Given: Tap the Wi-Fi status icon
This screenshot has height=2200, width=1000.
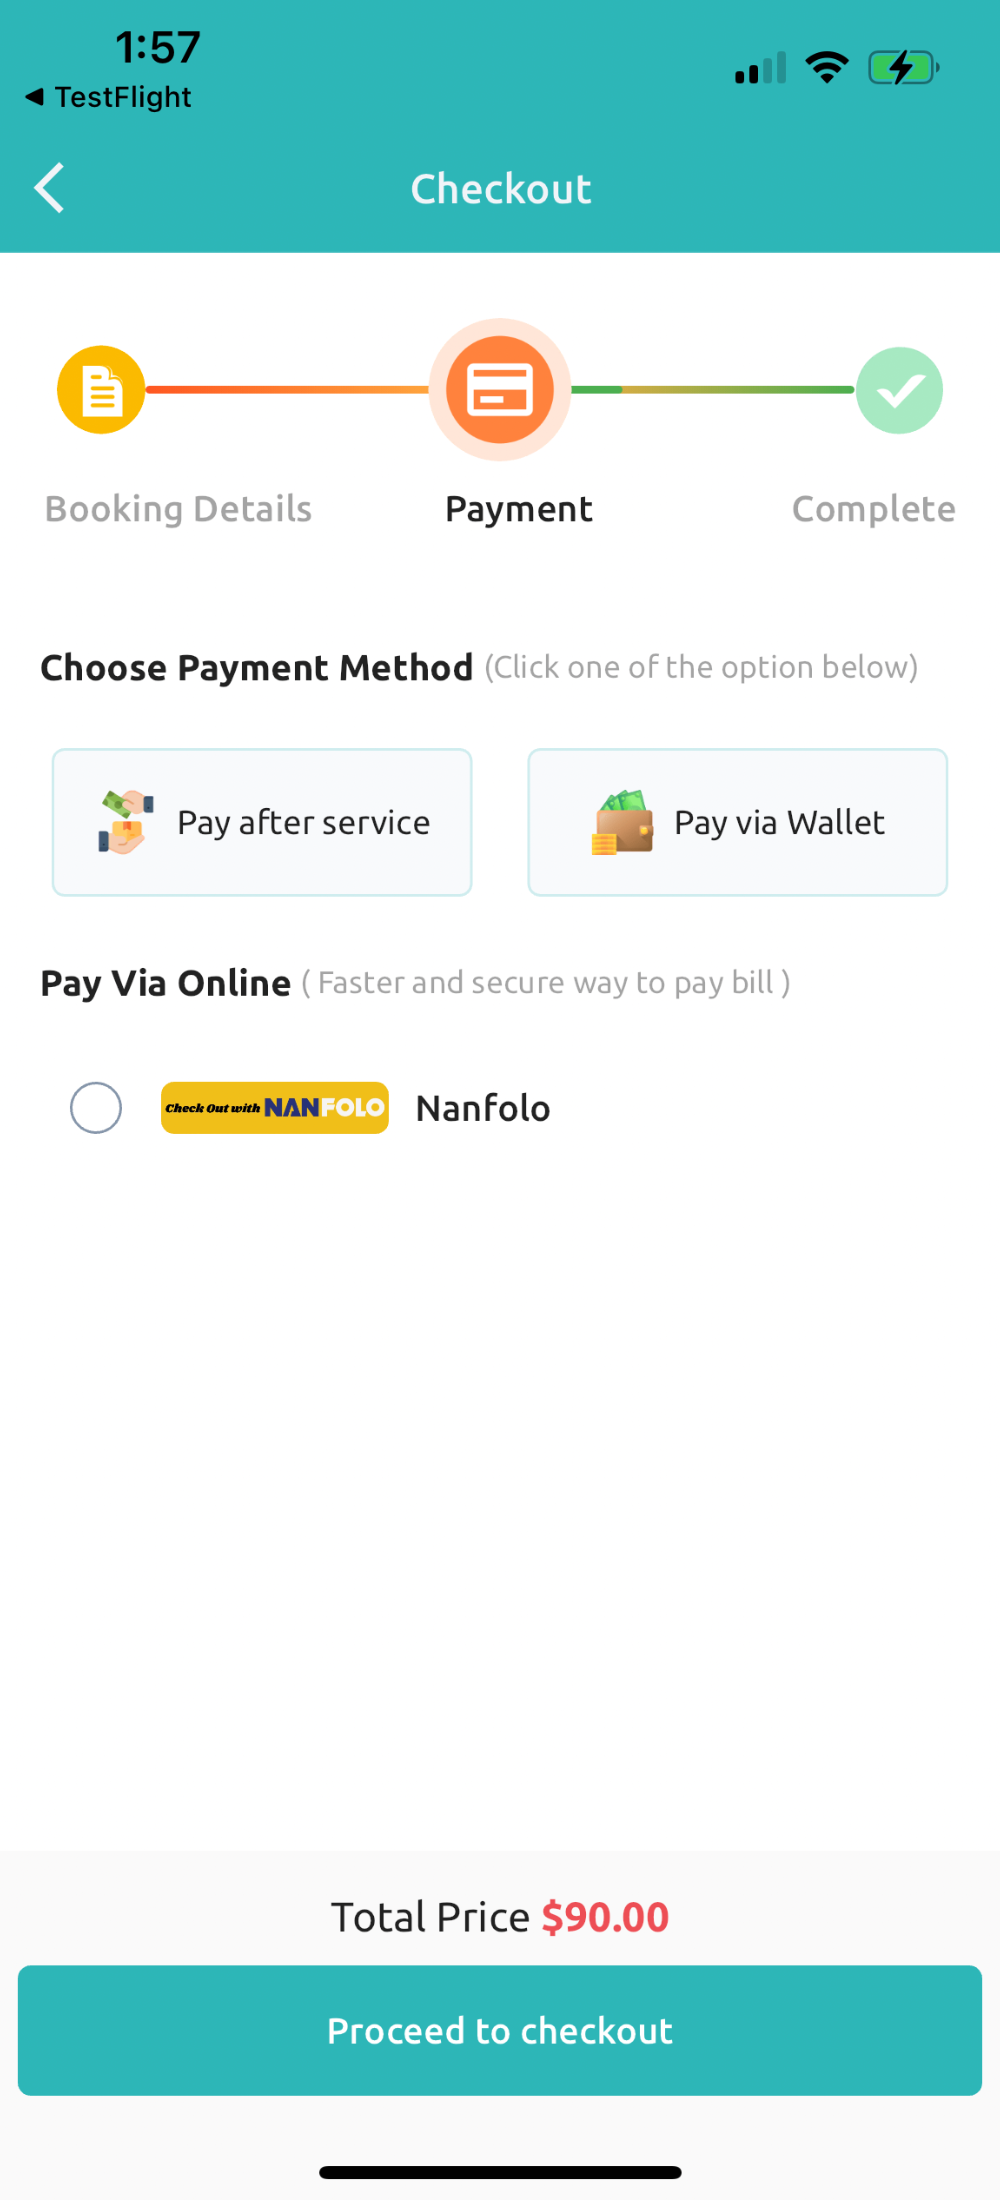Looking at the screenshot, I should click(x=827, y=68).
